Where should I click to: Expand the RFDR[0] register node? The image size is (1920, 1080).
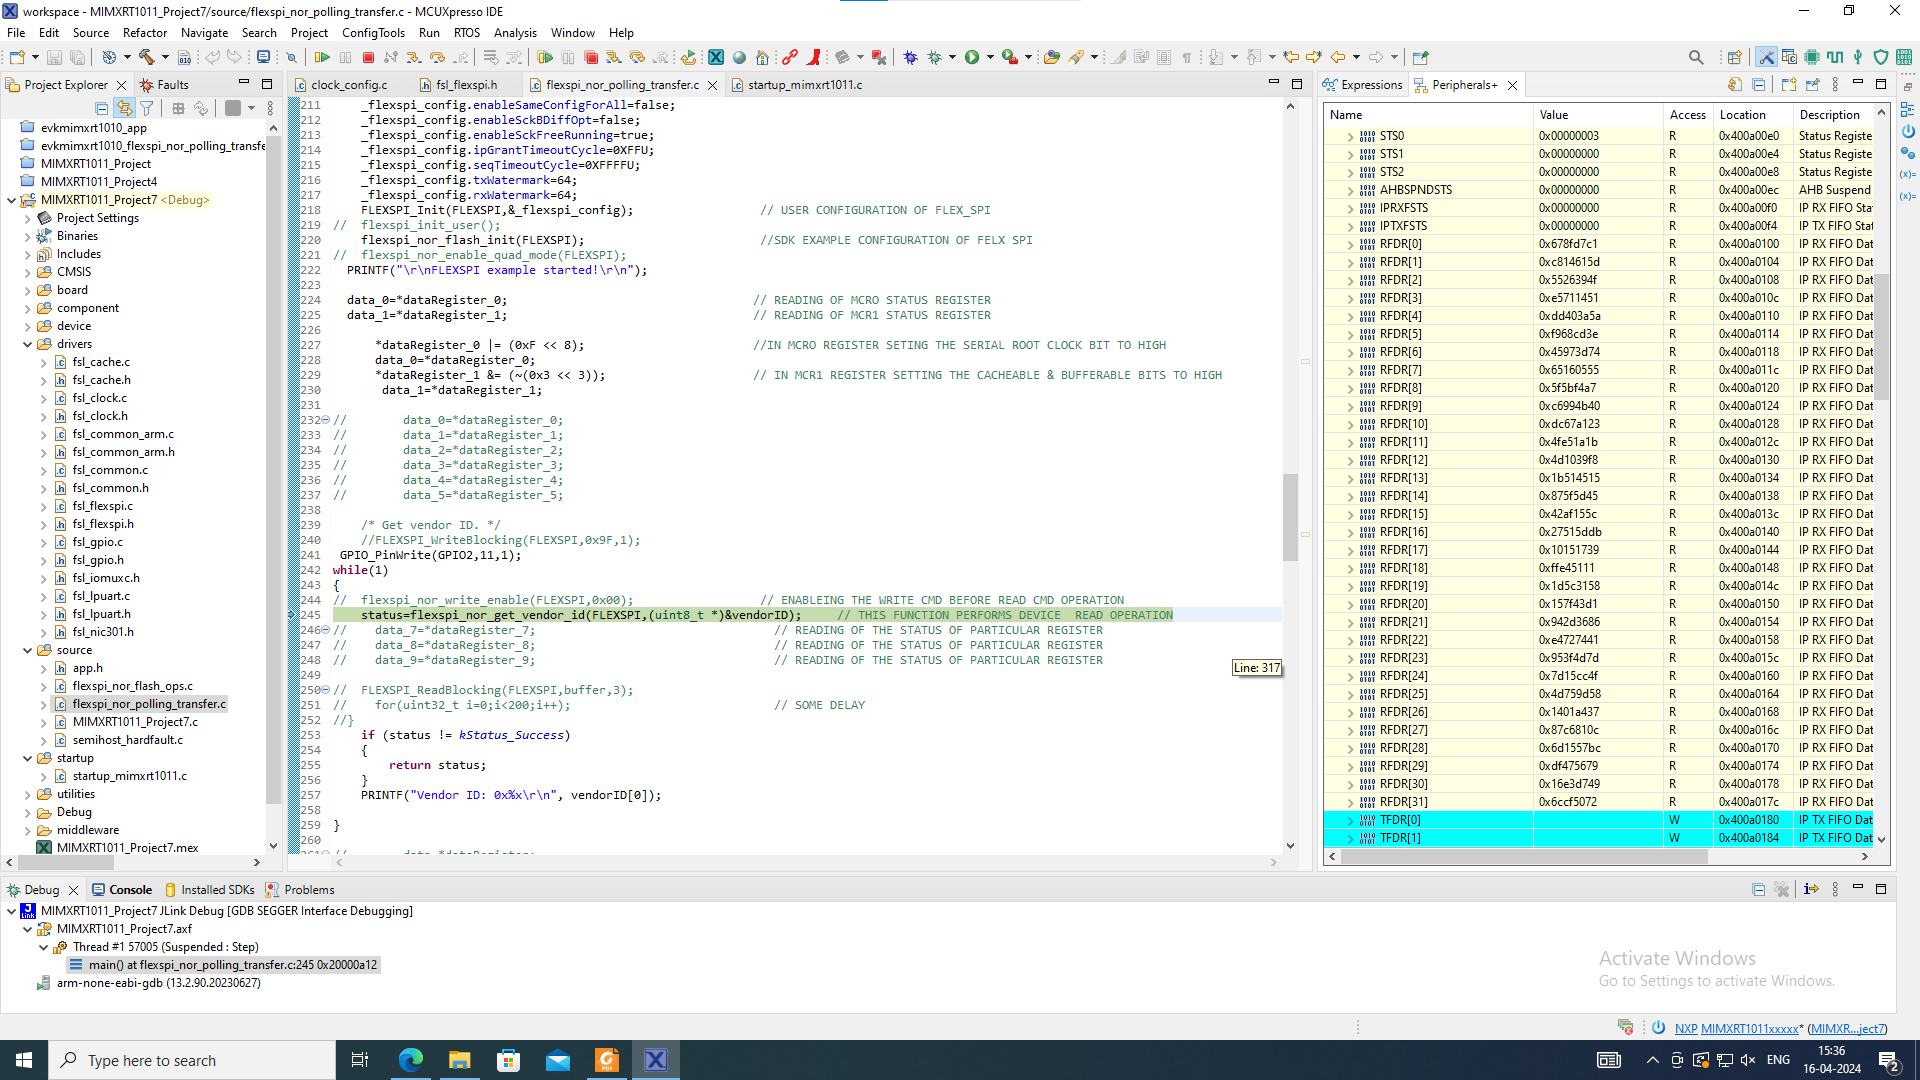[1352, 243]
